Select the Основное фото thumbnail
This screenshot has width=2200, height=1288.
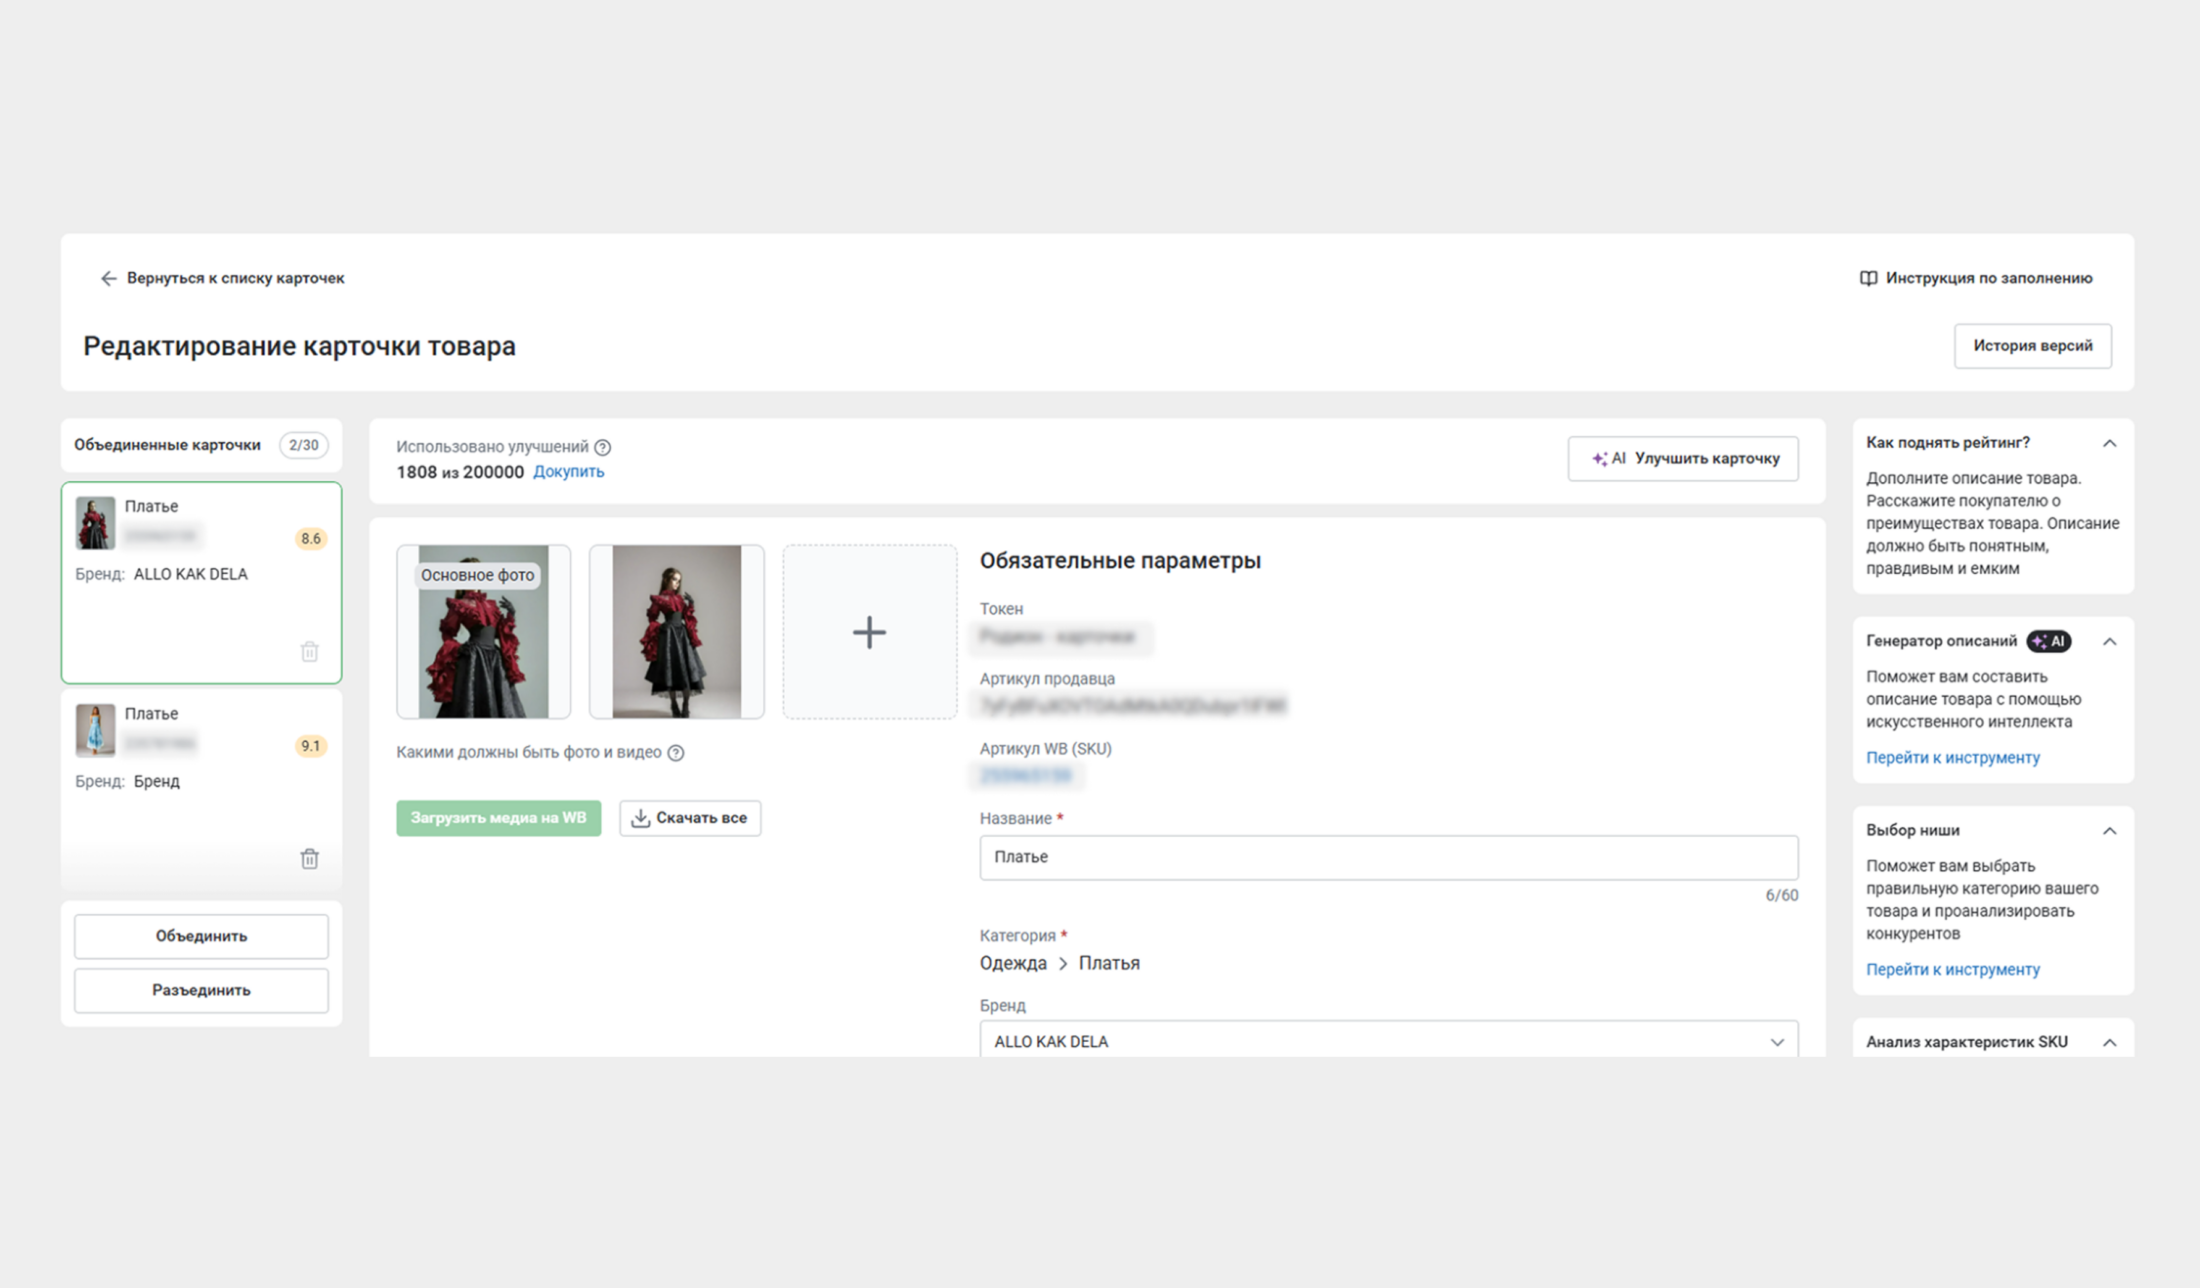click(x=483, y=640)
